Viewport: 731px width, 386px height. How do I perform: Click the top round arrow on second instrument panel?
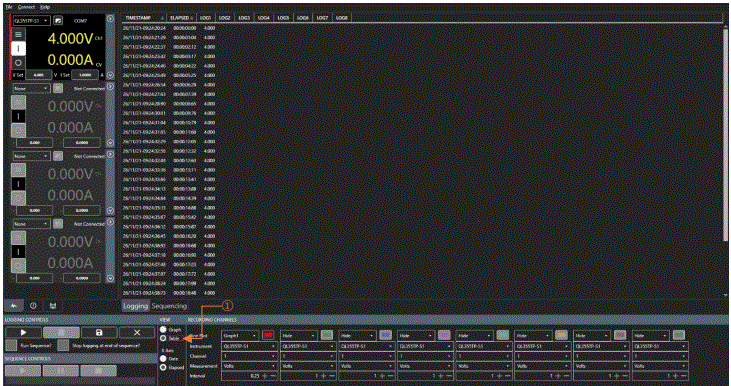110,86
